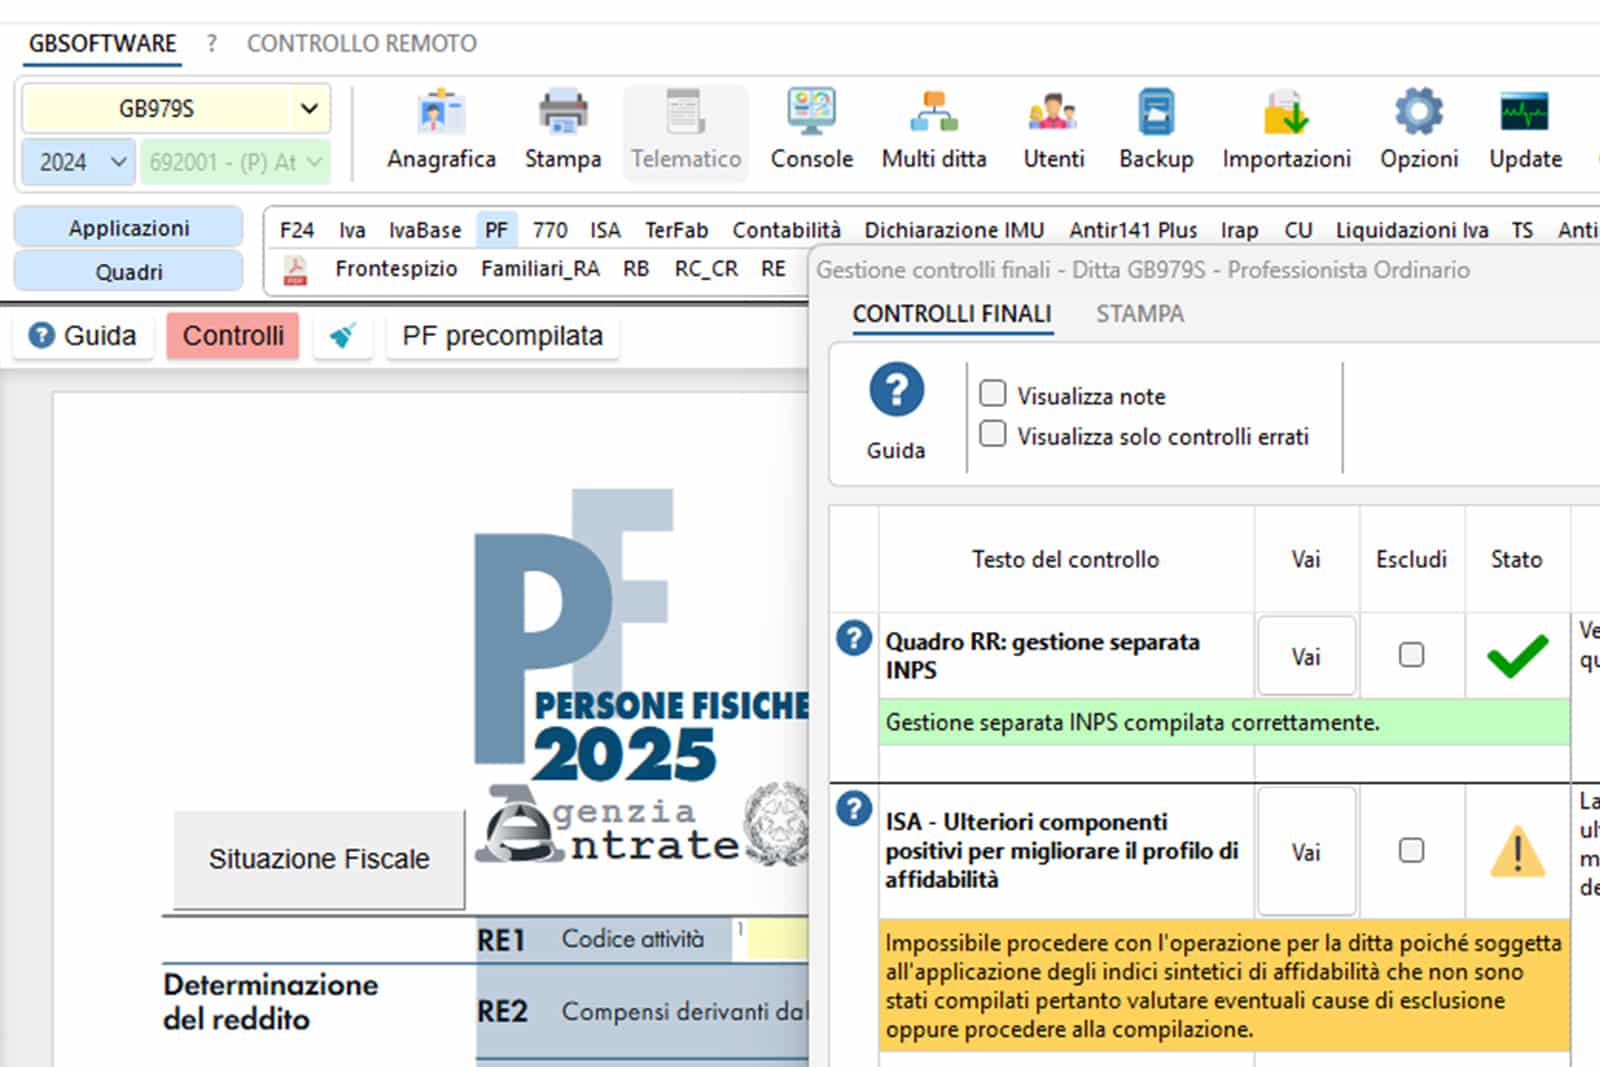Open the CONTROLLO REMOTO menu

[x=361, y=44]
